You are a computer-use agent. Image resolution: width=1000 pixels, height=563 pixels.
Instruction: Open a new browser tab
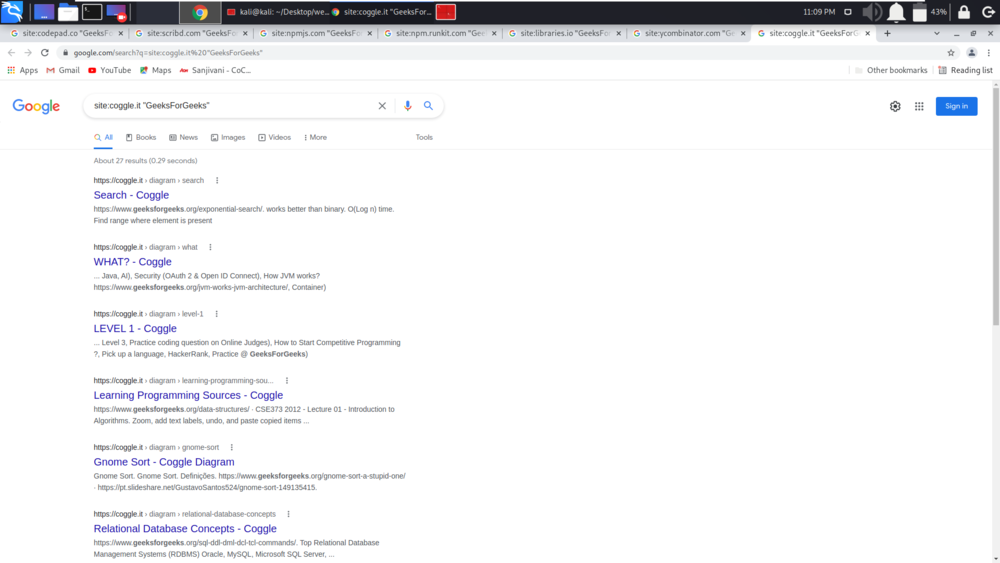point(887,33)
